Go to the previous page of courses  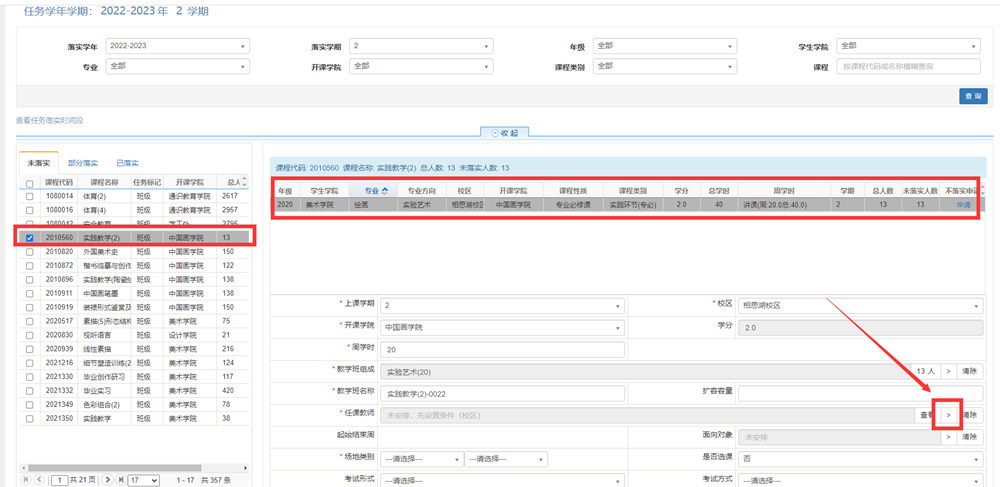coord(41,480)
